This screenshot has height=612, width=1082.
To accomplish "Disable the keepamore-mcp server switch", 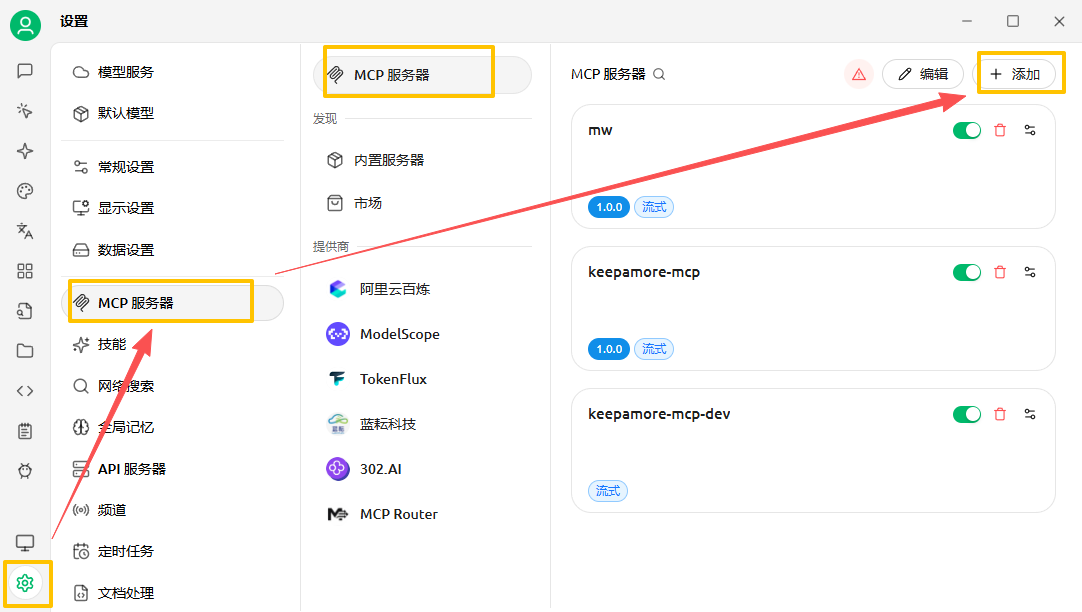I will pyautogui.click(x=967, y=273).
